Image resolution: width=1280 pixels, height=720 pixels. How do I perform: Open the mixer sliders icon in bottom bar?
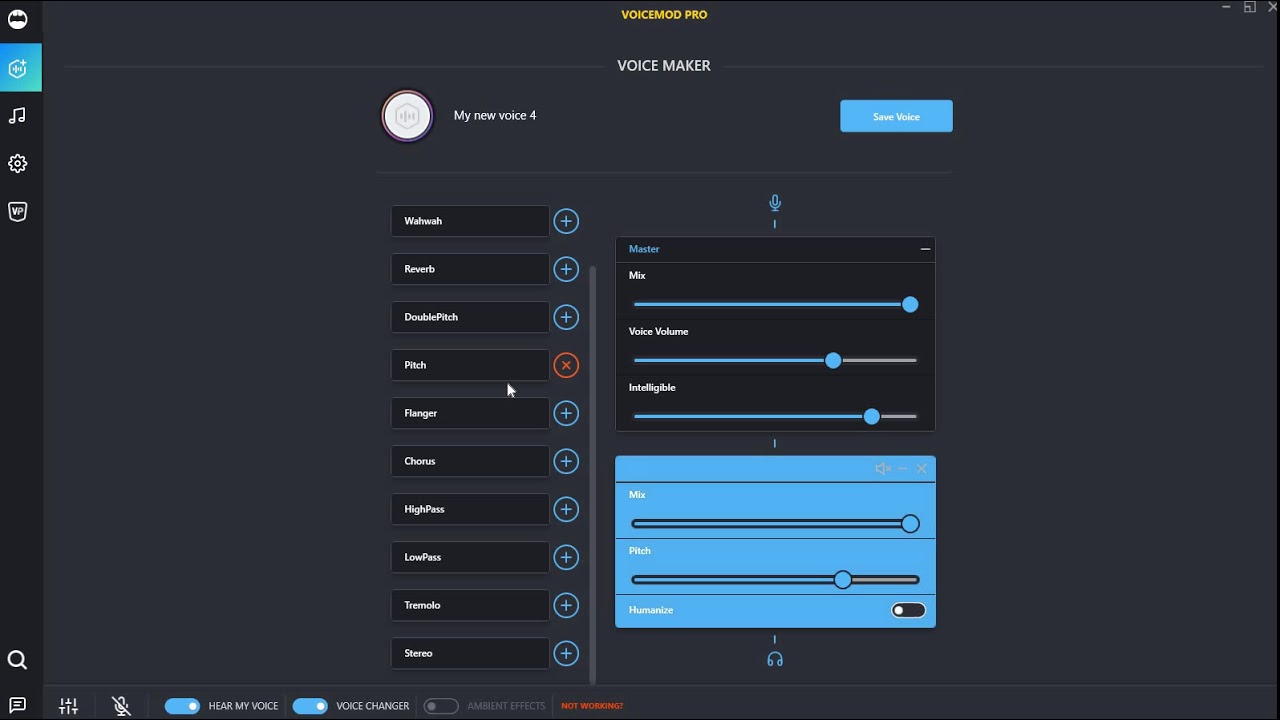point(68,706)
